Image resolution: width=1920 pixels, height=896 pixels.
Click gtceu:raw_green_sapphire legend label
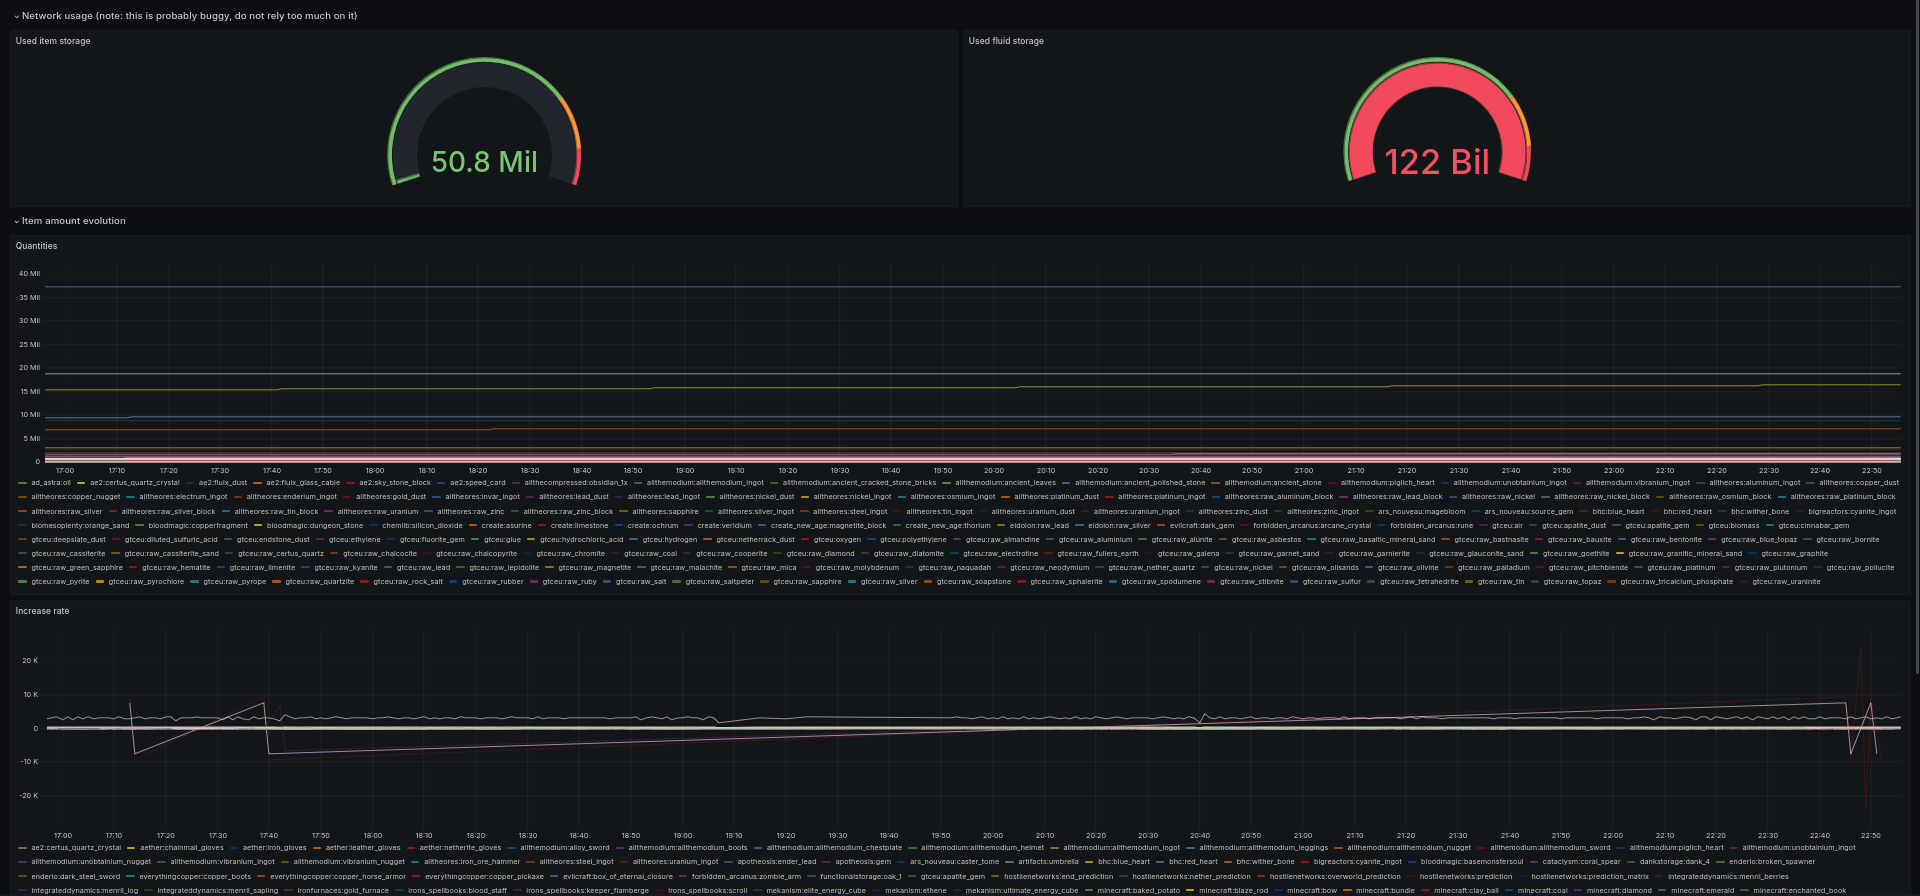click(77, 567)
